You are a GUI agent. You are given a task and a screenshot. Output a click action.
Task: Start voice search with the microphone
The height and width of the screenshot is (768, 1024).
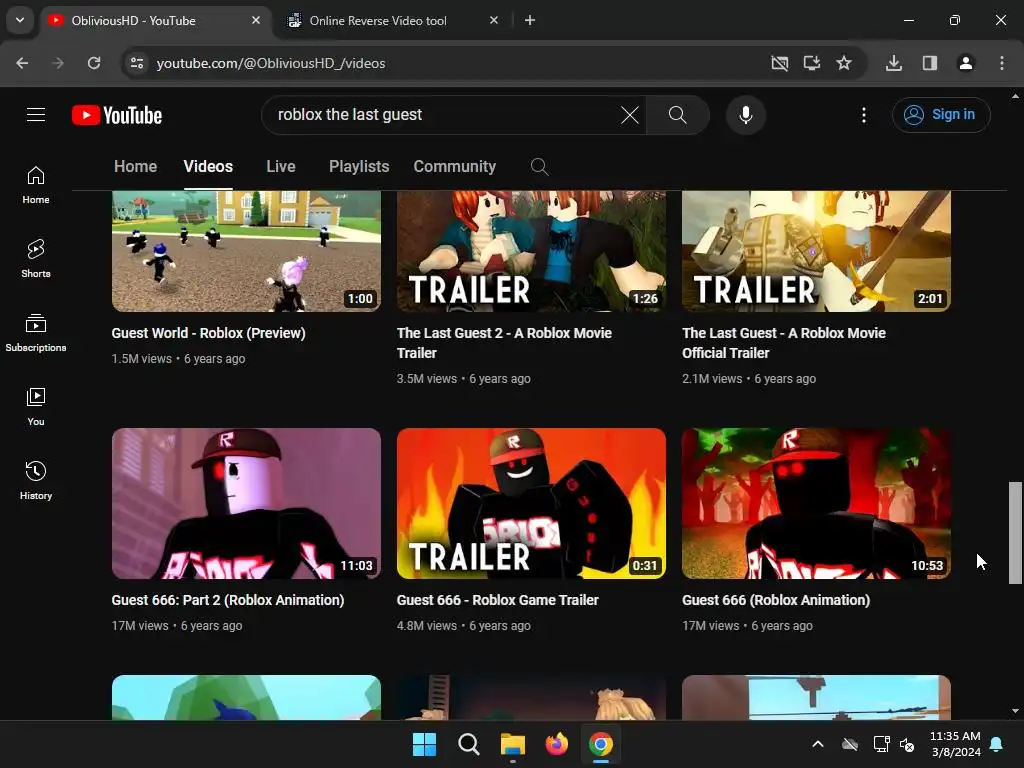745,115
